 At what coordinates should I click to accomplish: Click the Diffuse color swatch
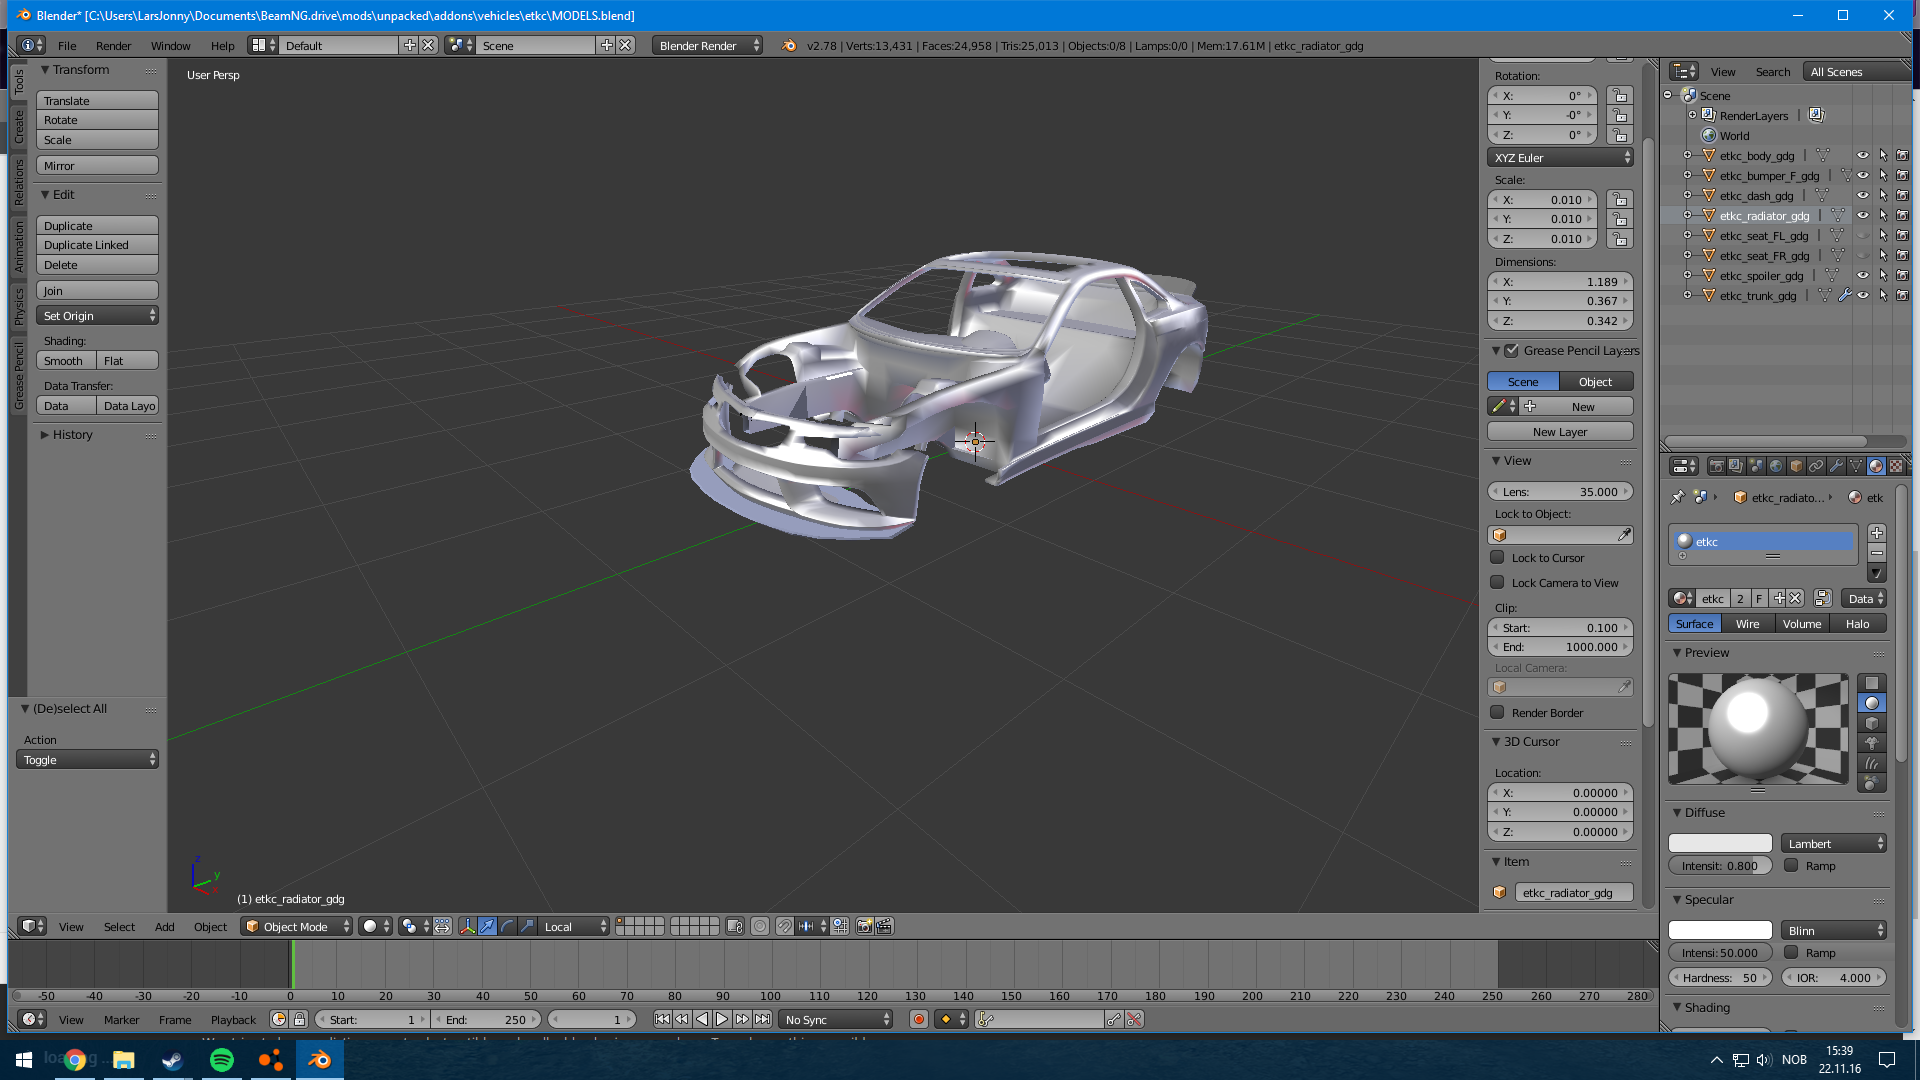(x=1720, y=844)
